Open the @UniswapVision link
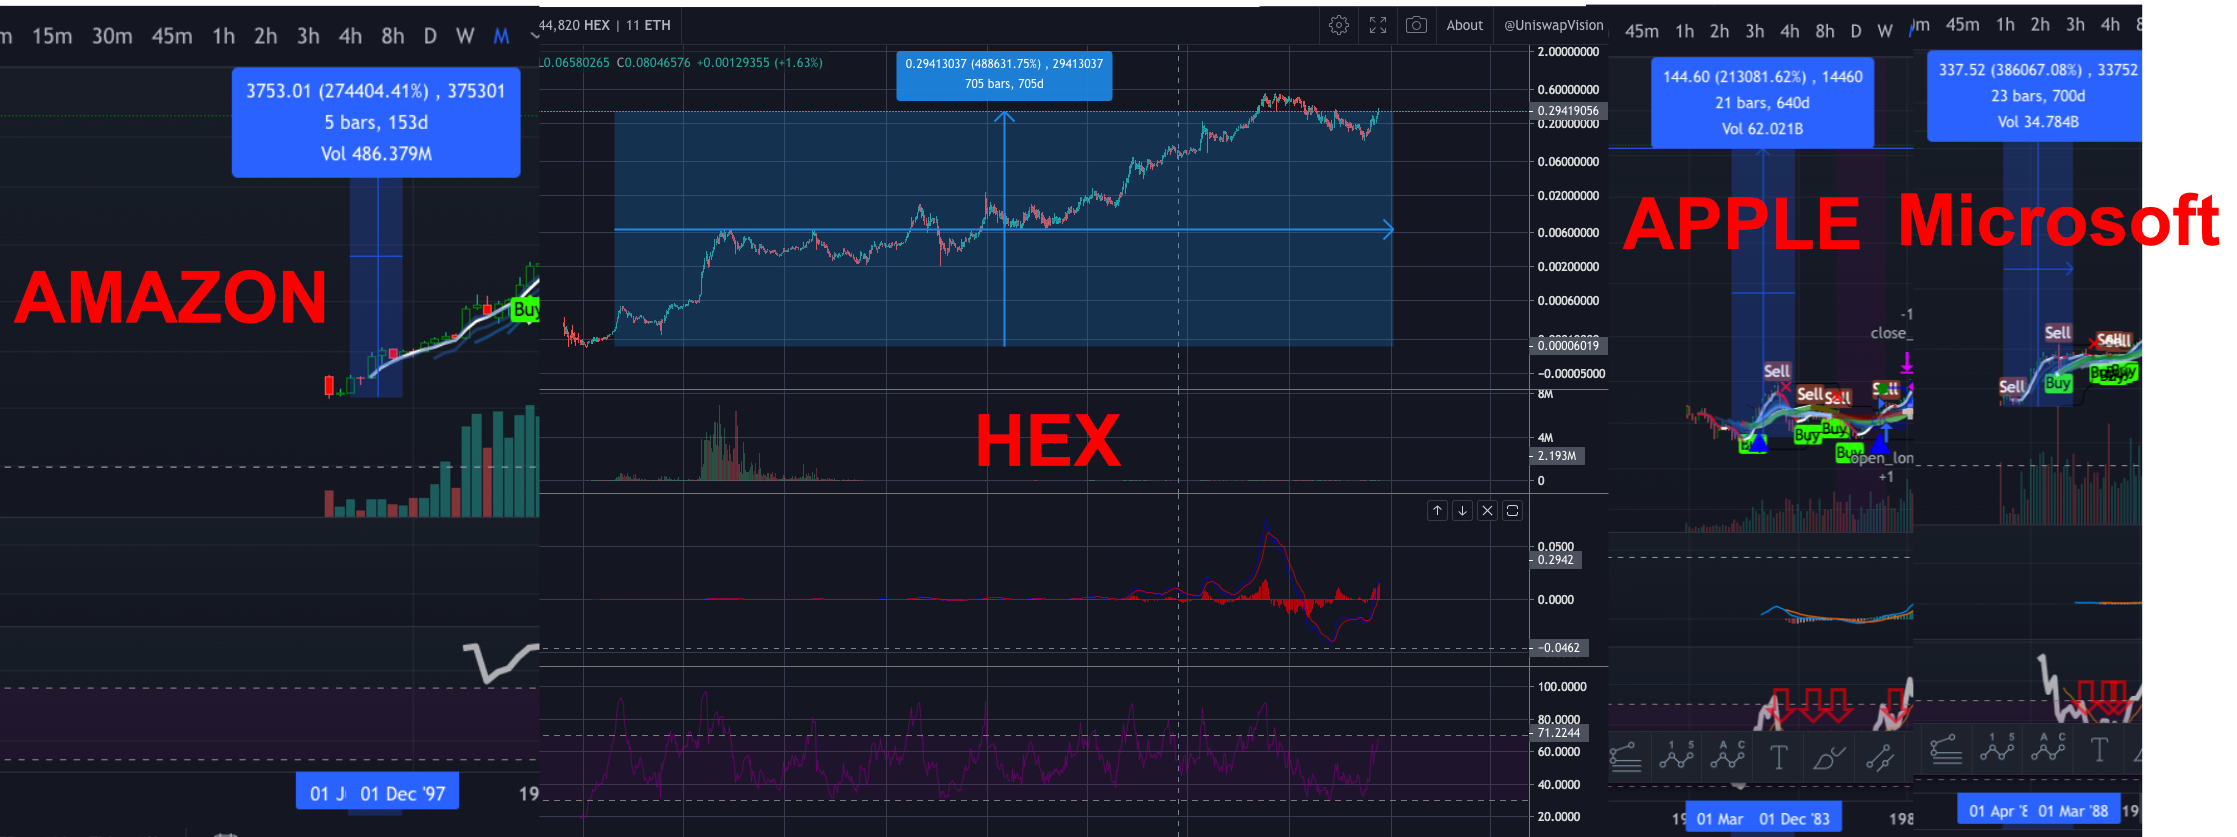Image resolution: width=2237 pixels, height=837 pixels. tap(1554, 25)
